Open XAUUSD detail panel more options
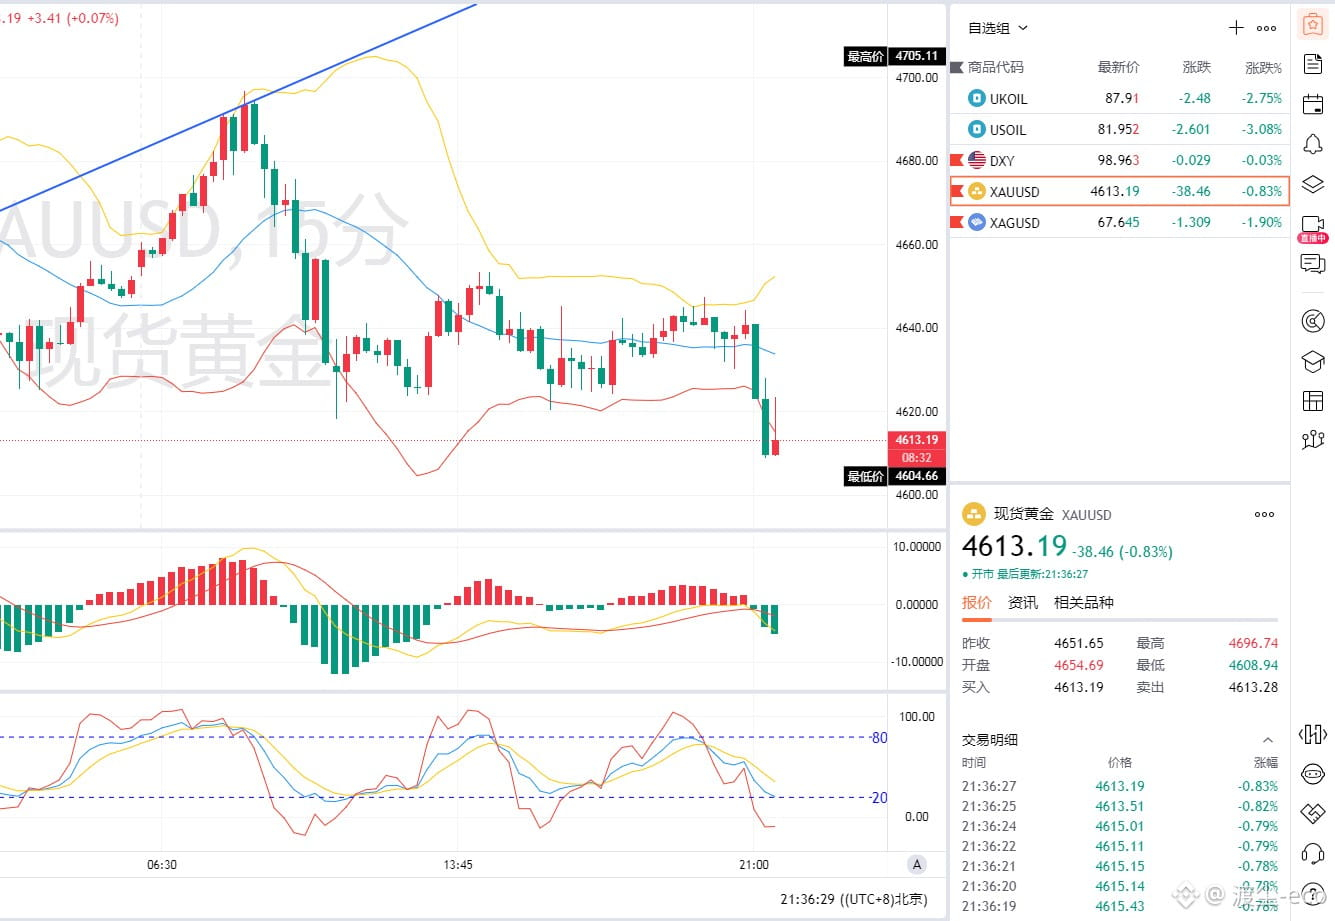The height and width of the screenshot is (921, 1335). click(x=1264, y=514)
